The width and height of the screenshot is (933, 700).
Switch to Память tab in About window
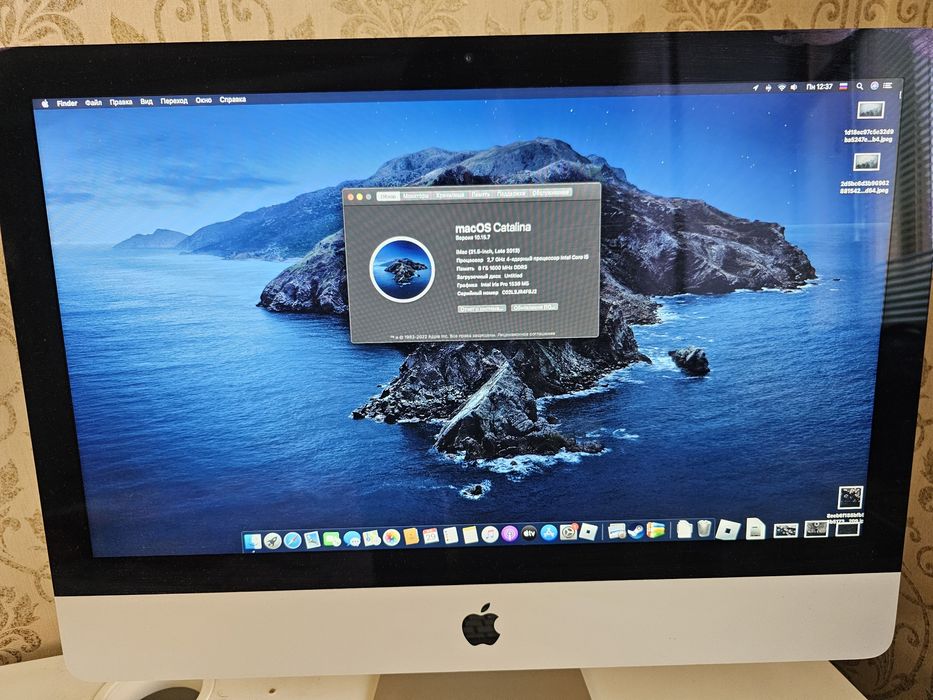(481, 194)
